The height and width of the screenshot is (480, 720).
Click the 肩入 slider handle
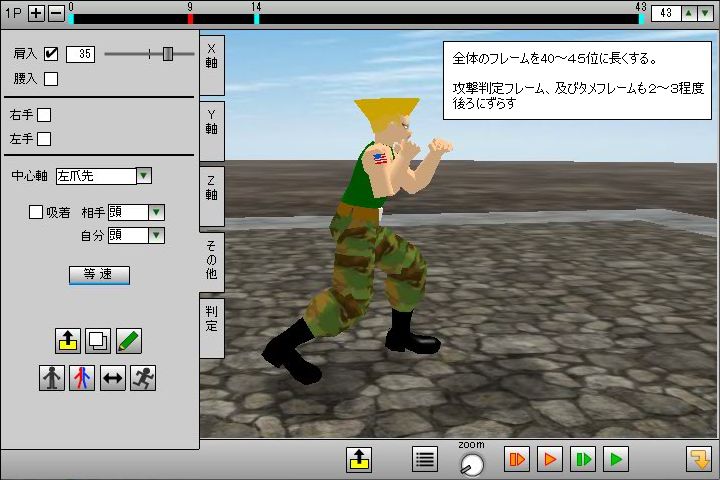168,54
